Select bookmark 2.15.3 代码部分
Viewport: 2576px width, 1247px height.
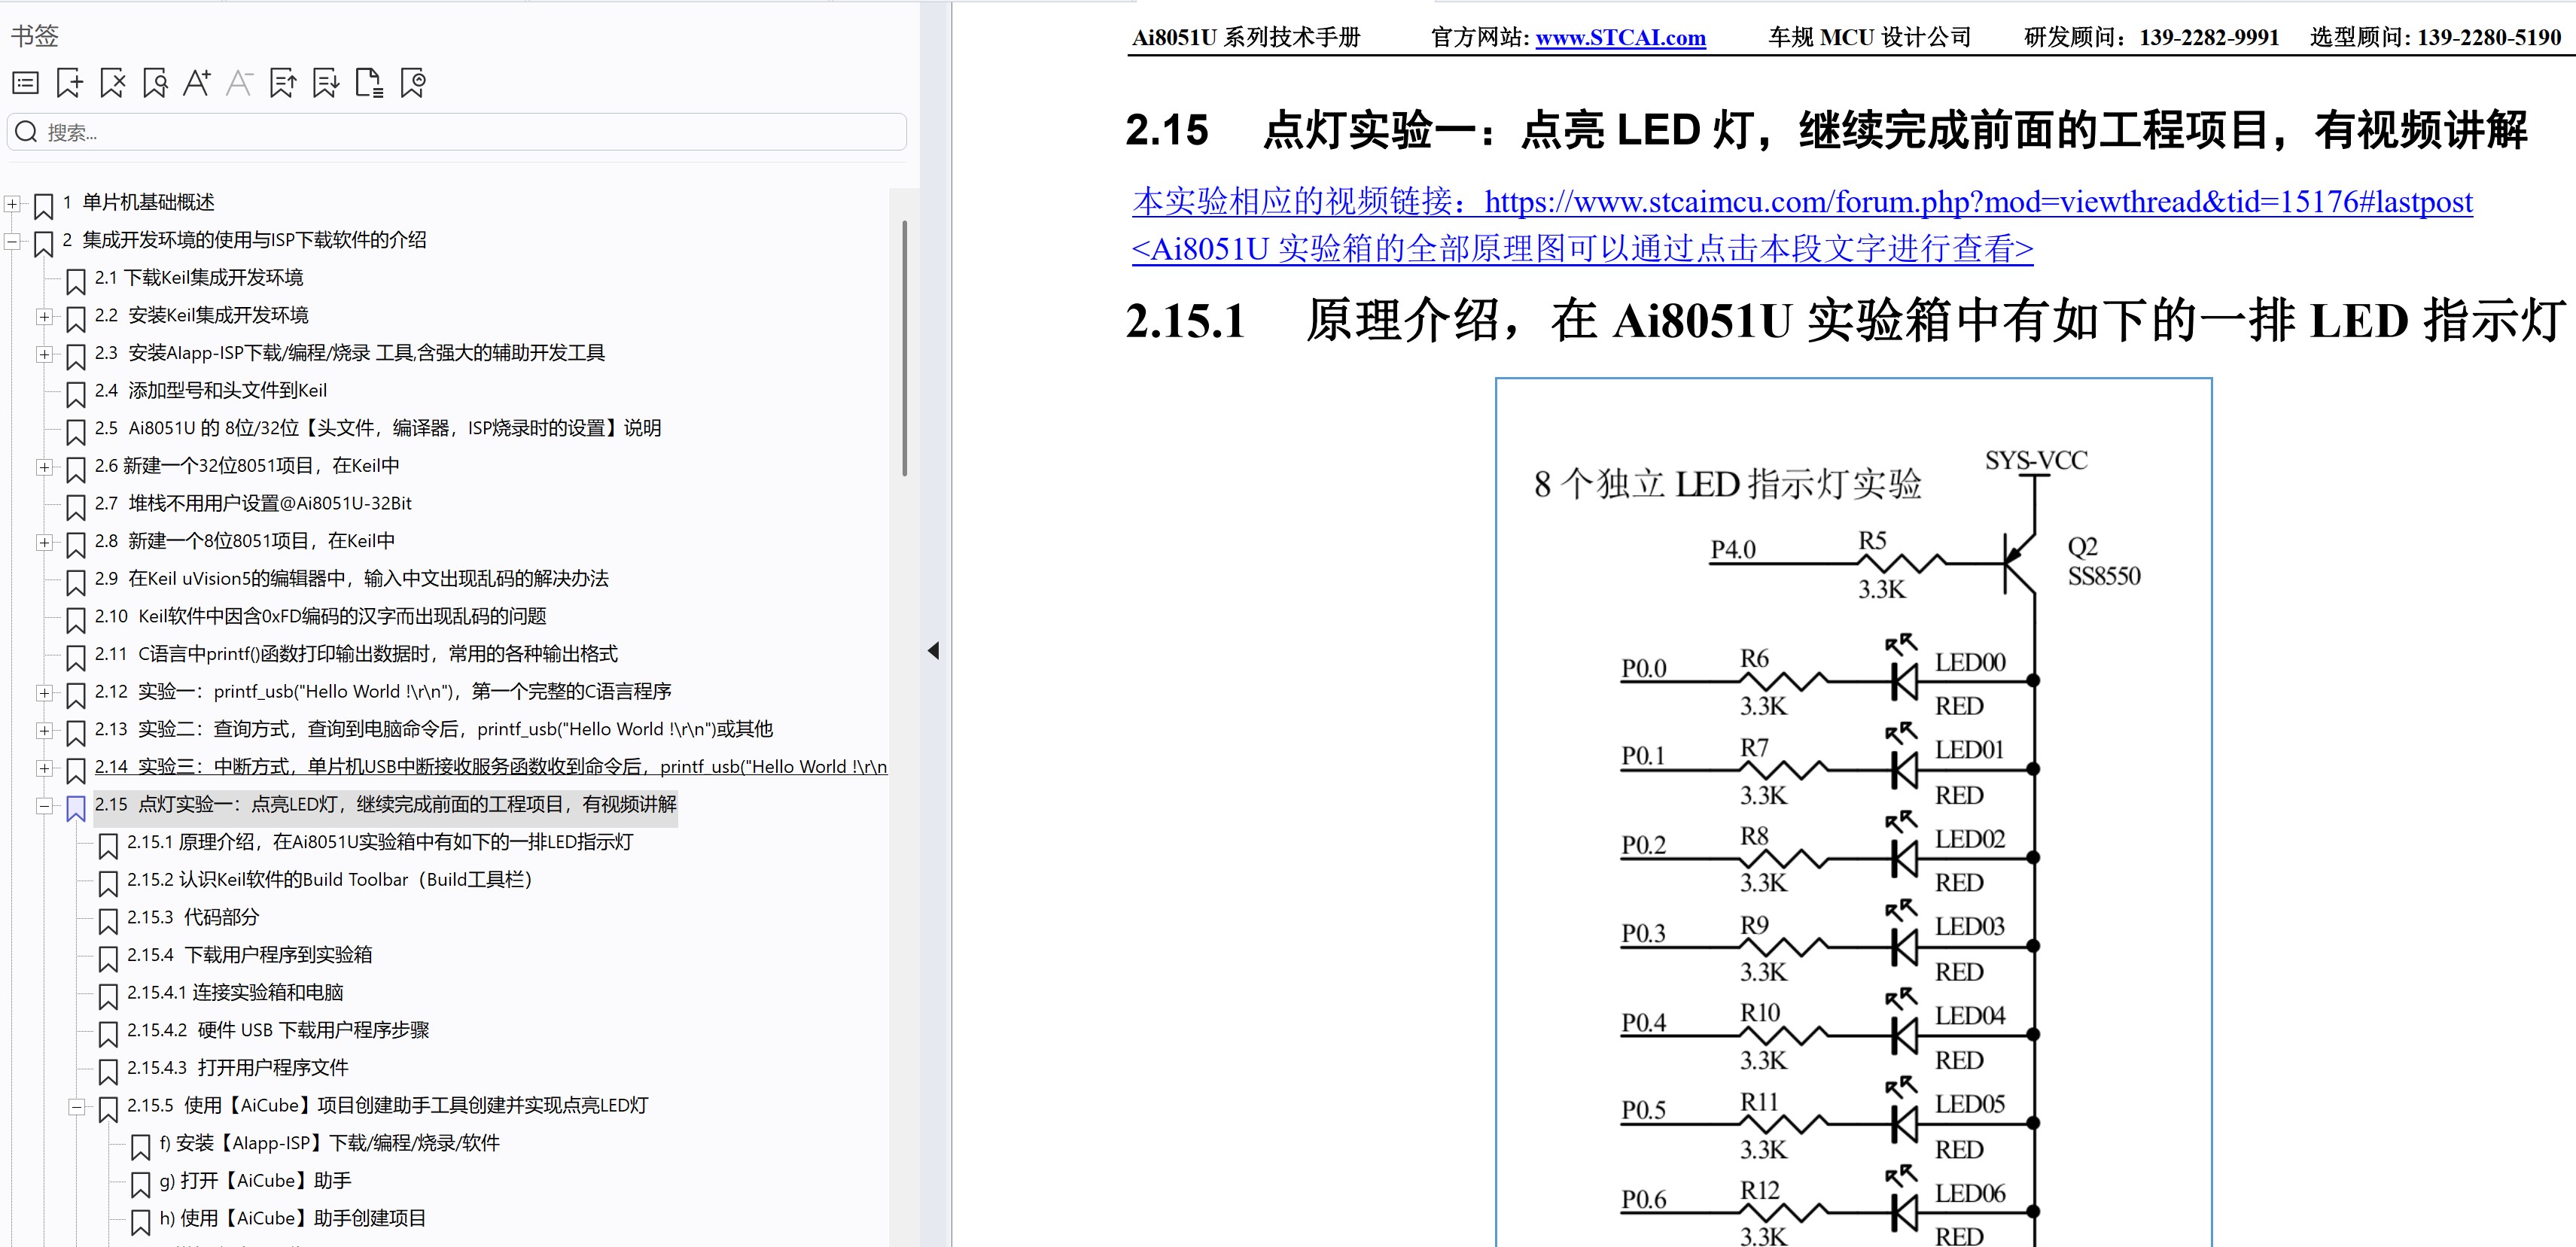pyautogui.click(x=193, y=917)
